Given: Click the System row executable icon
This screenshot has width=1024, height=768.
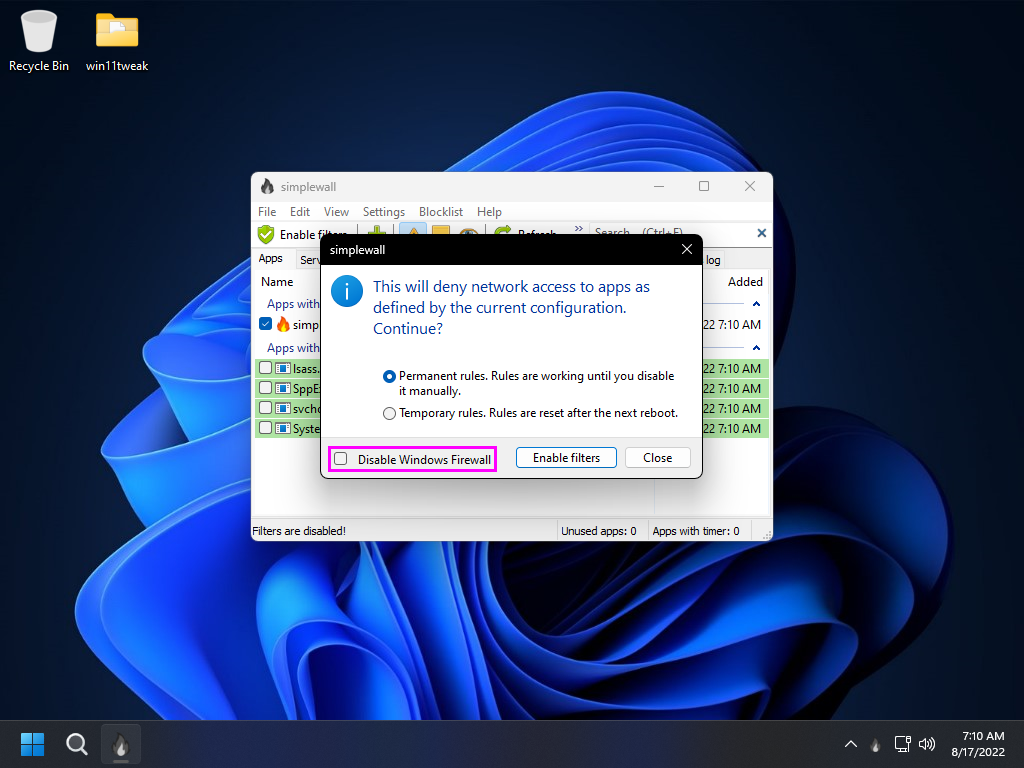Looking at the screenshot, I should tap(283, 429).
